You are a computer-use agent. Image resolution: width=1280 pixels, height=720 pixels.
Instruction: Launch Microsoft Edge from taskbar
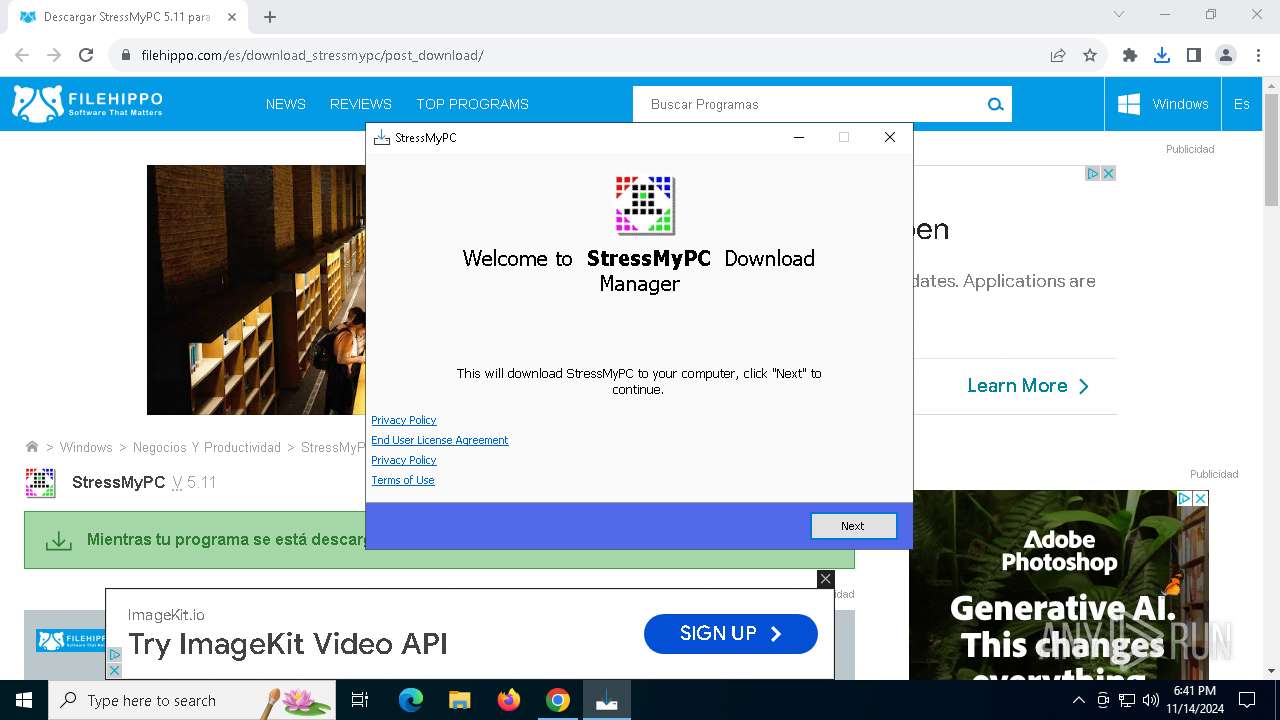411,700
